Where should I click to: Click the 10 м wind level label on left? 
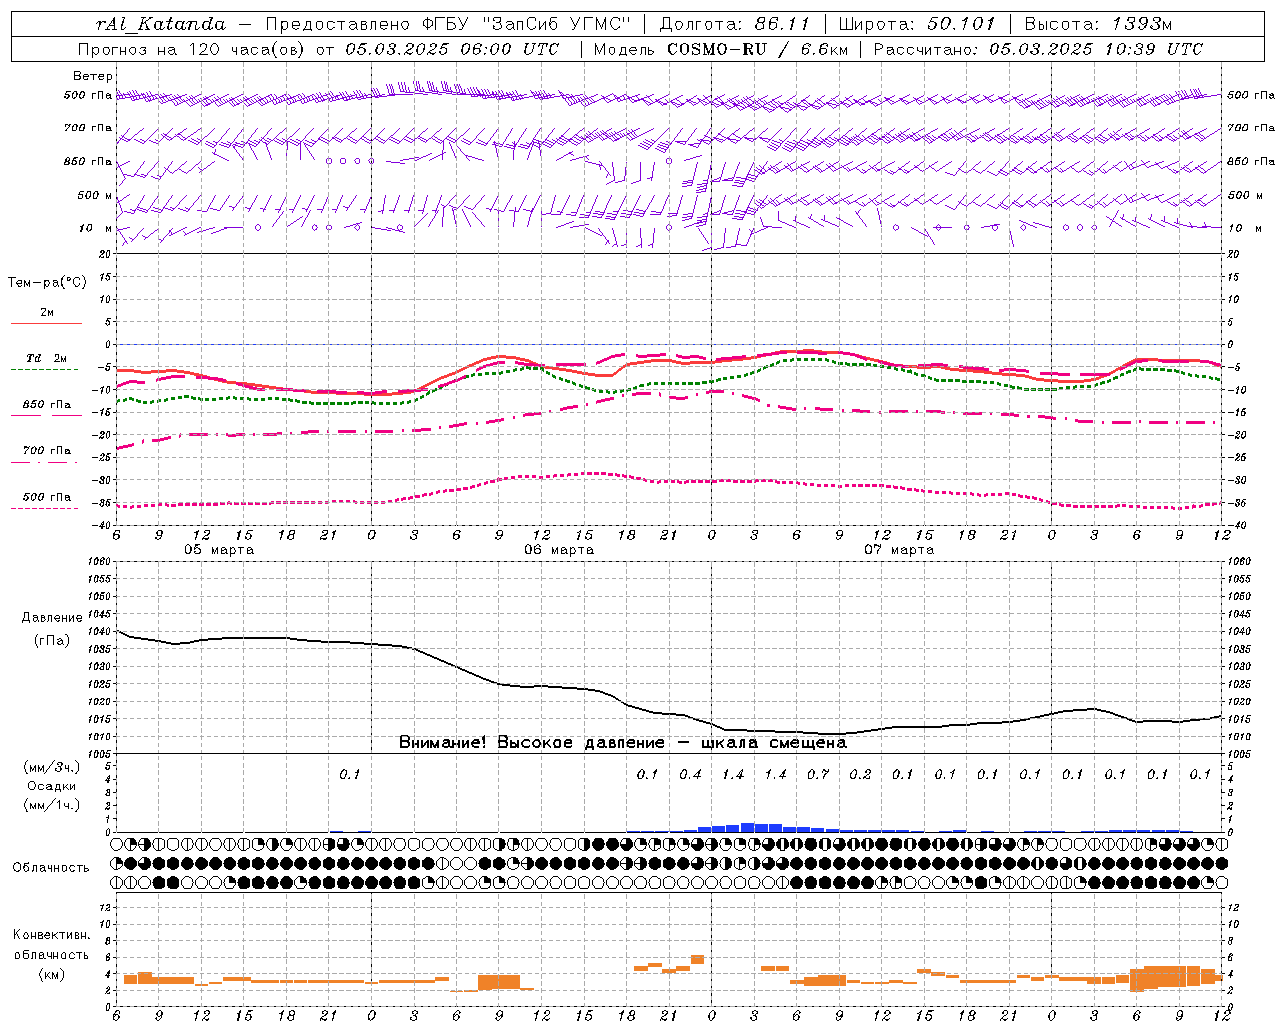[95, 228]
